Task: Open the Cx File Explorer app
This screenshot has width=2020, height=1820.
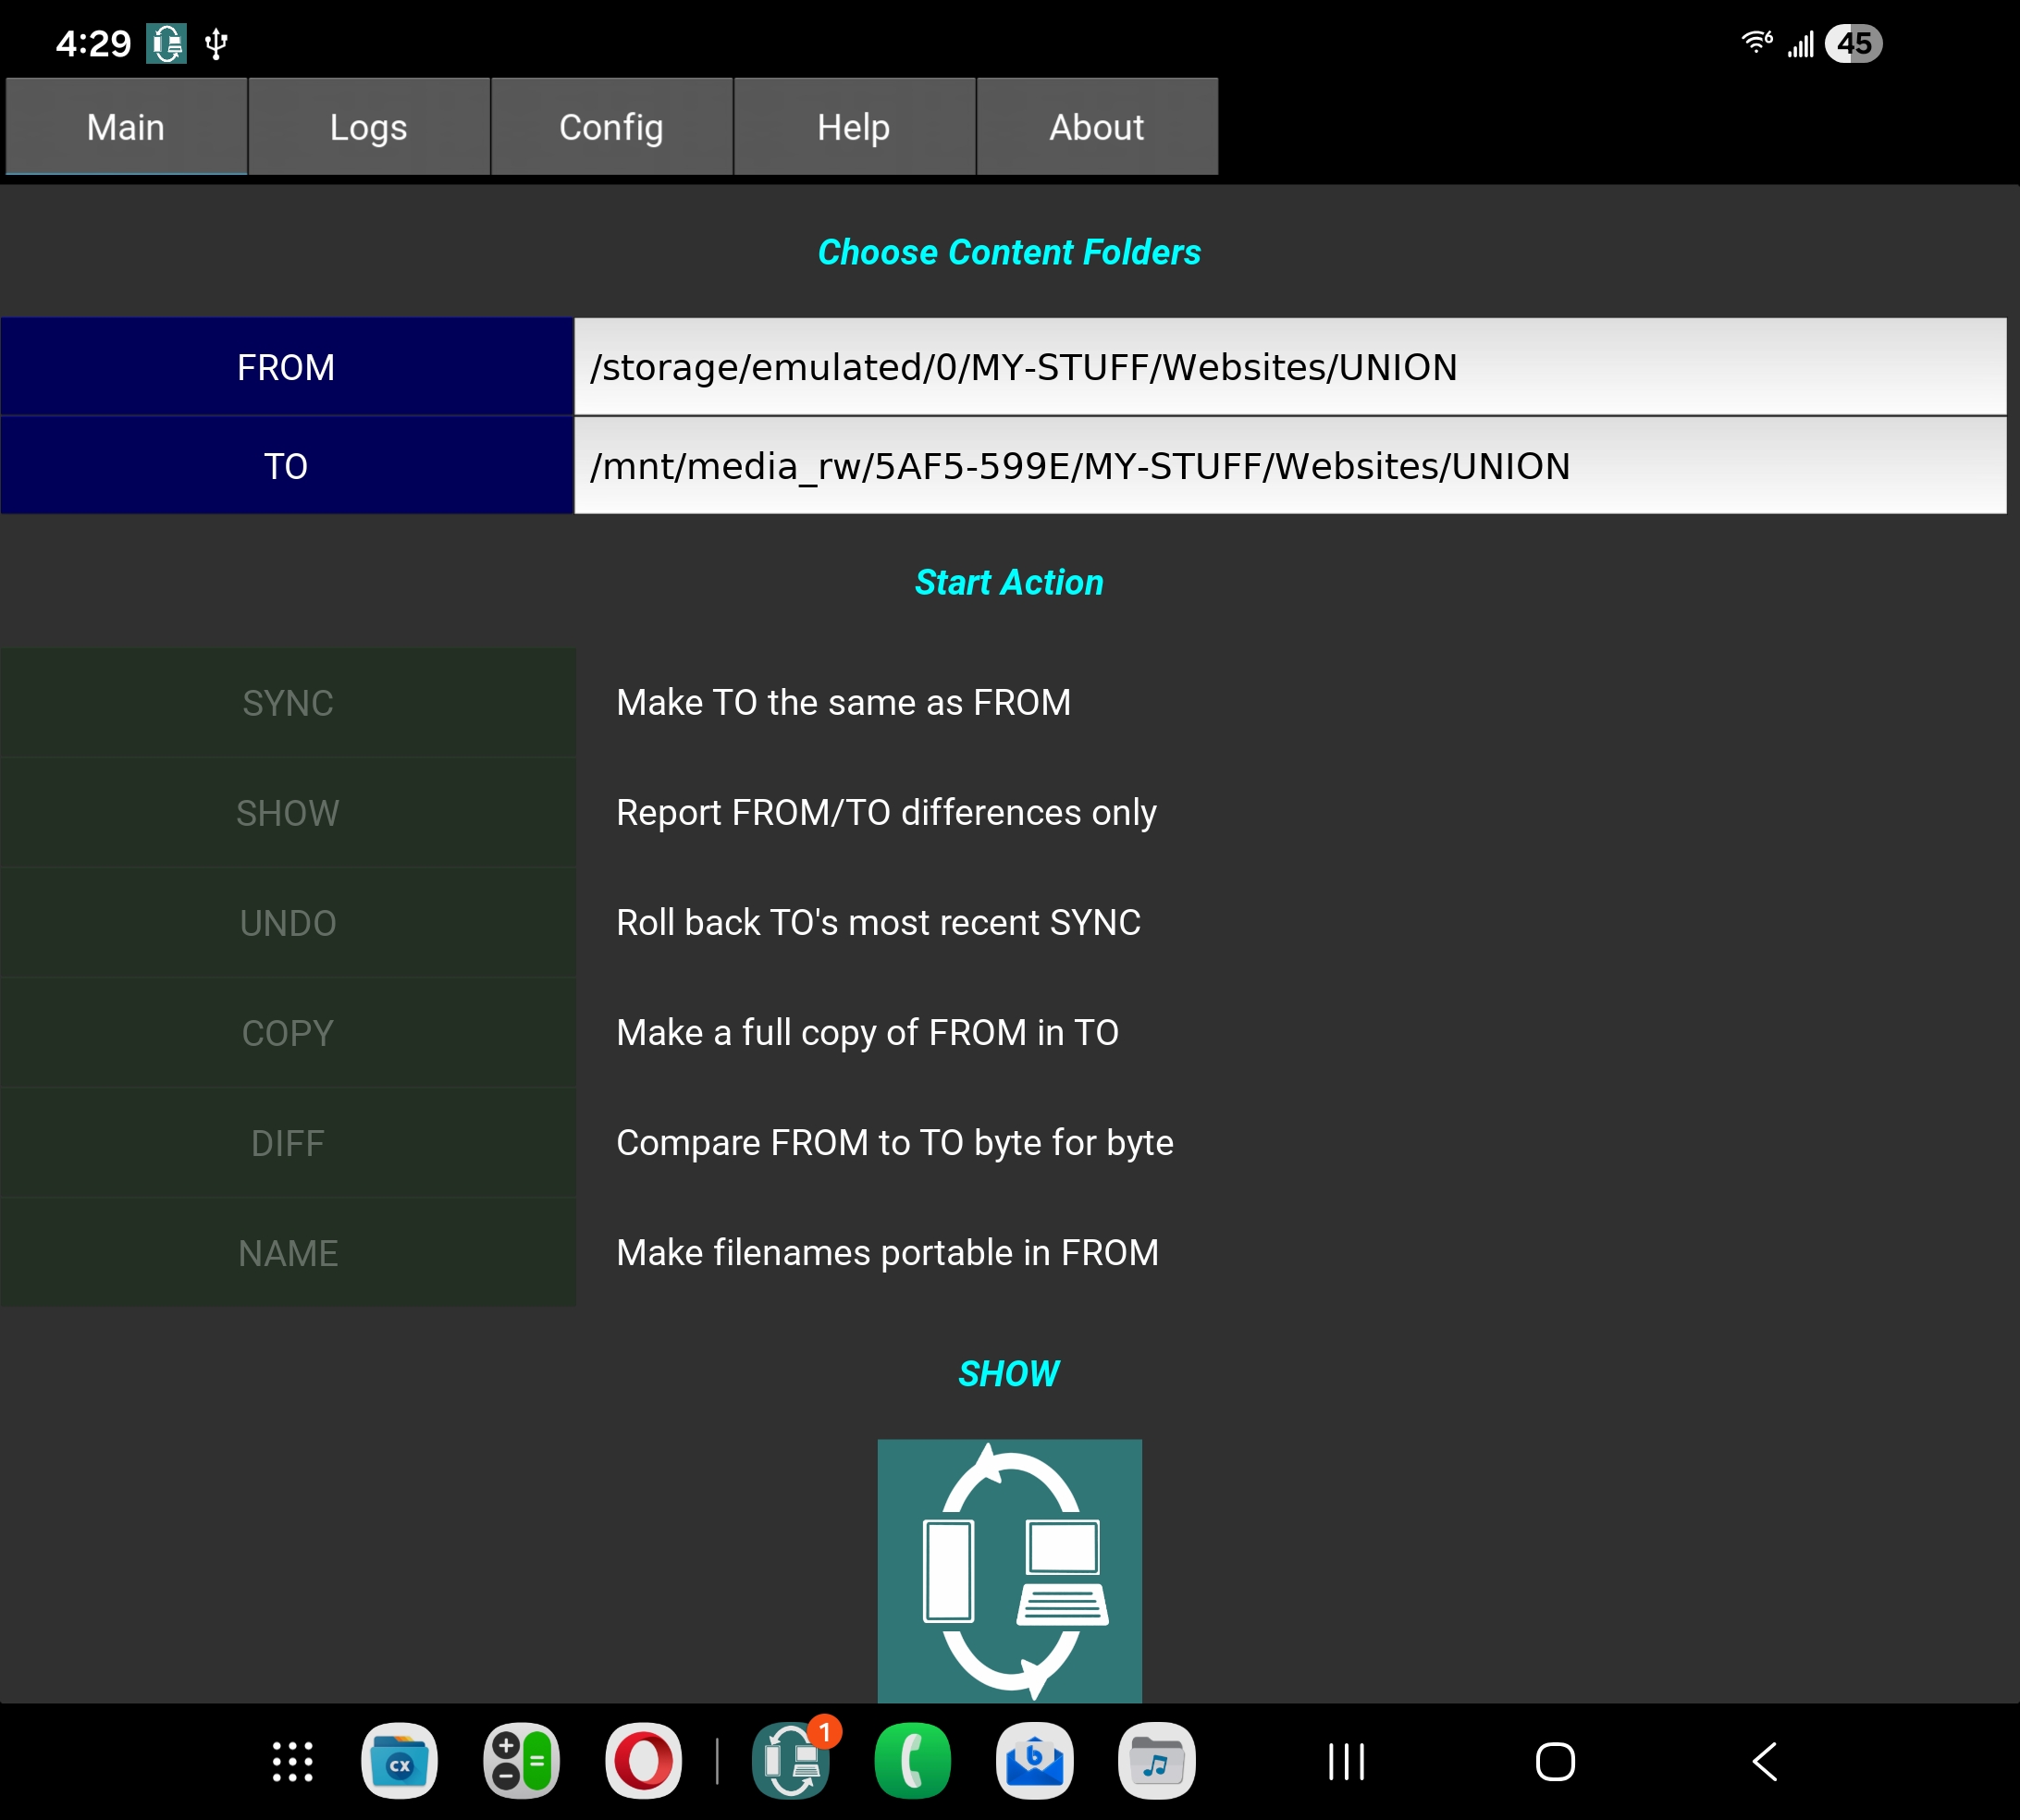Action: 399,1761
